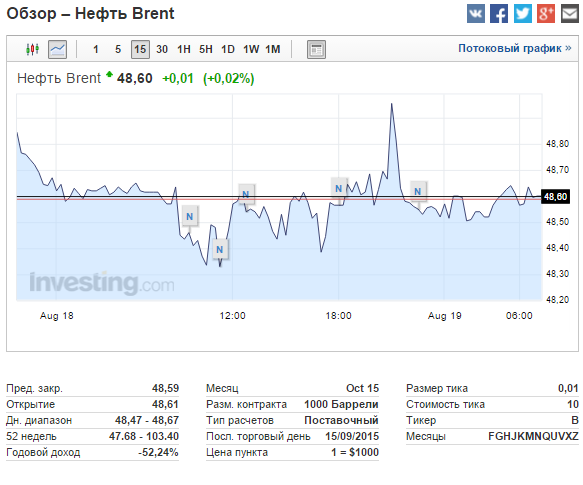
Task: Open Потоковый график link
Action: 515,48
